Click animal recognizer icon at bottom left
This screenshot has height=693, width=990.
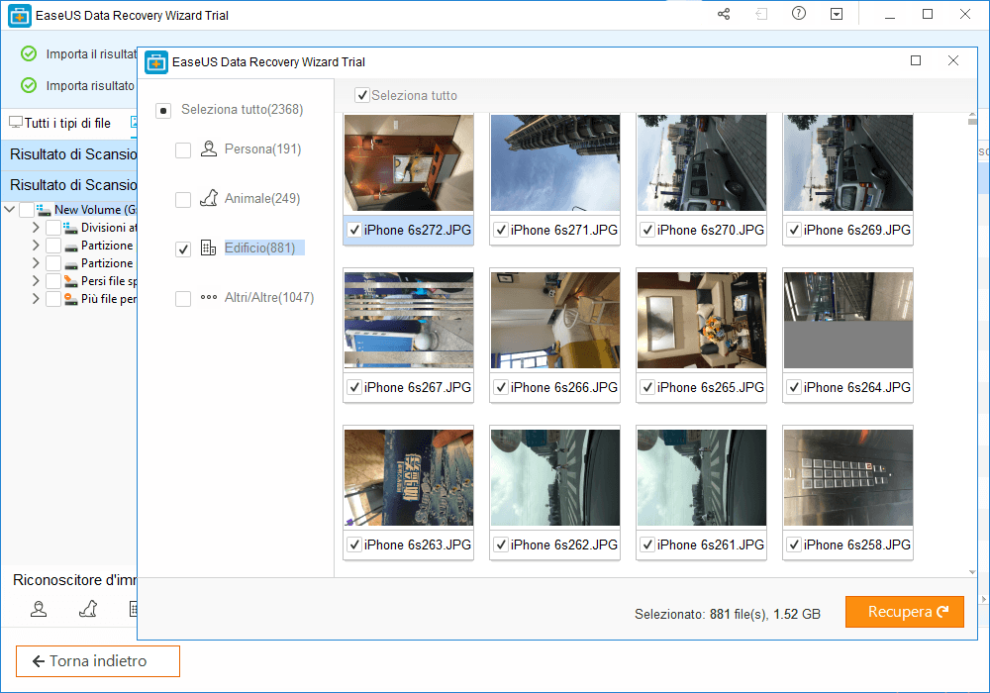click(88, 608)
